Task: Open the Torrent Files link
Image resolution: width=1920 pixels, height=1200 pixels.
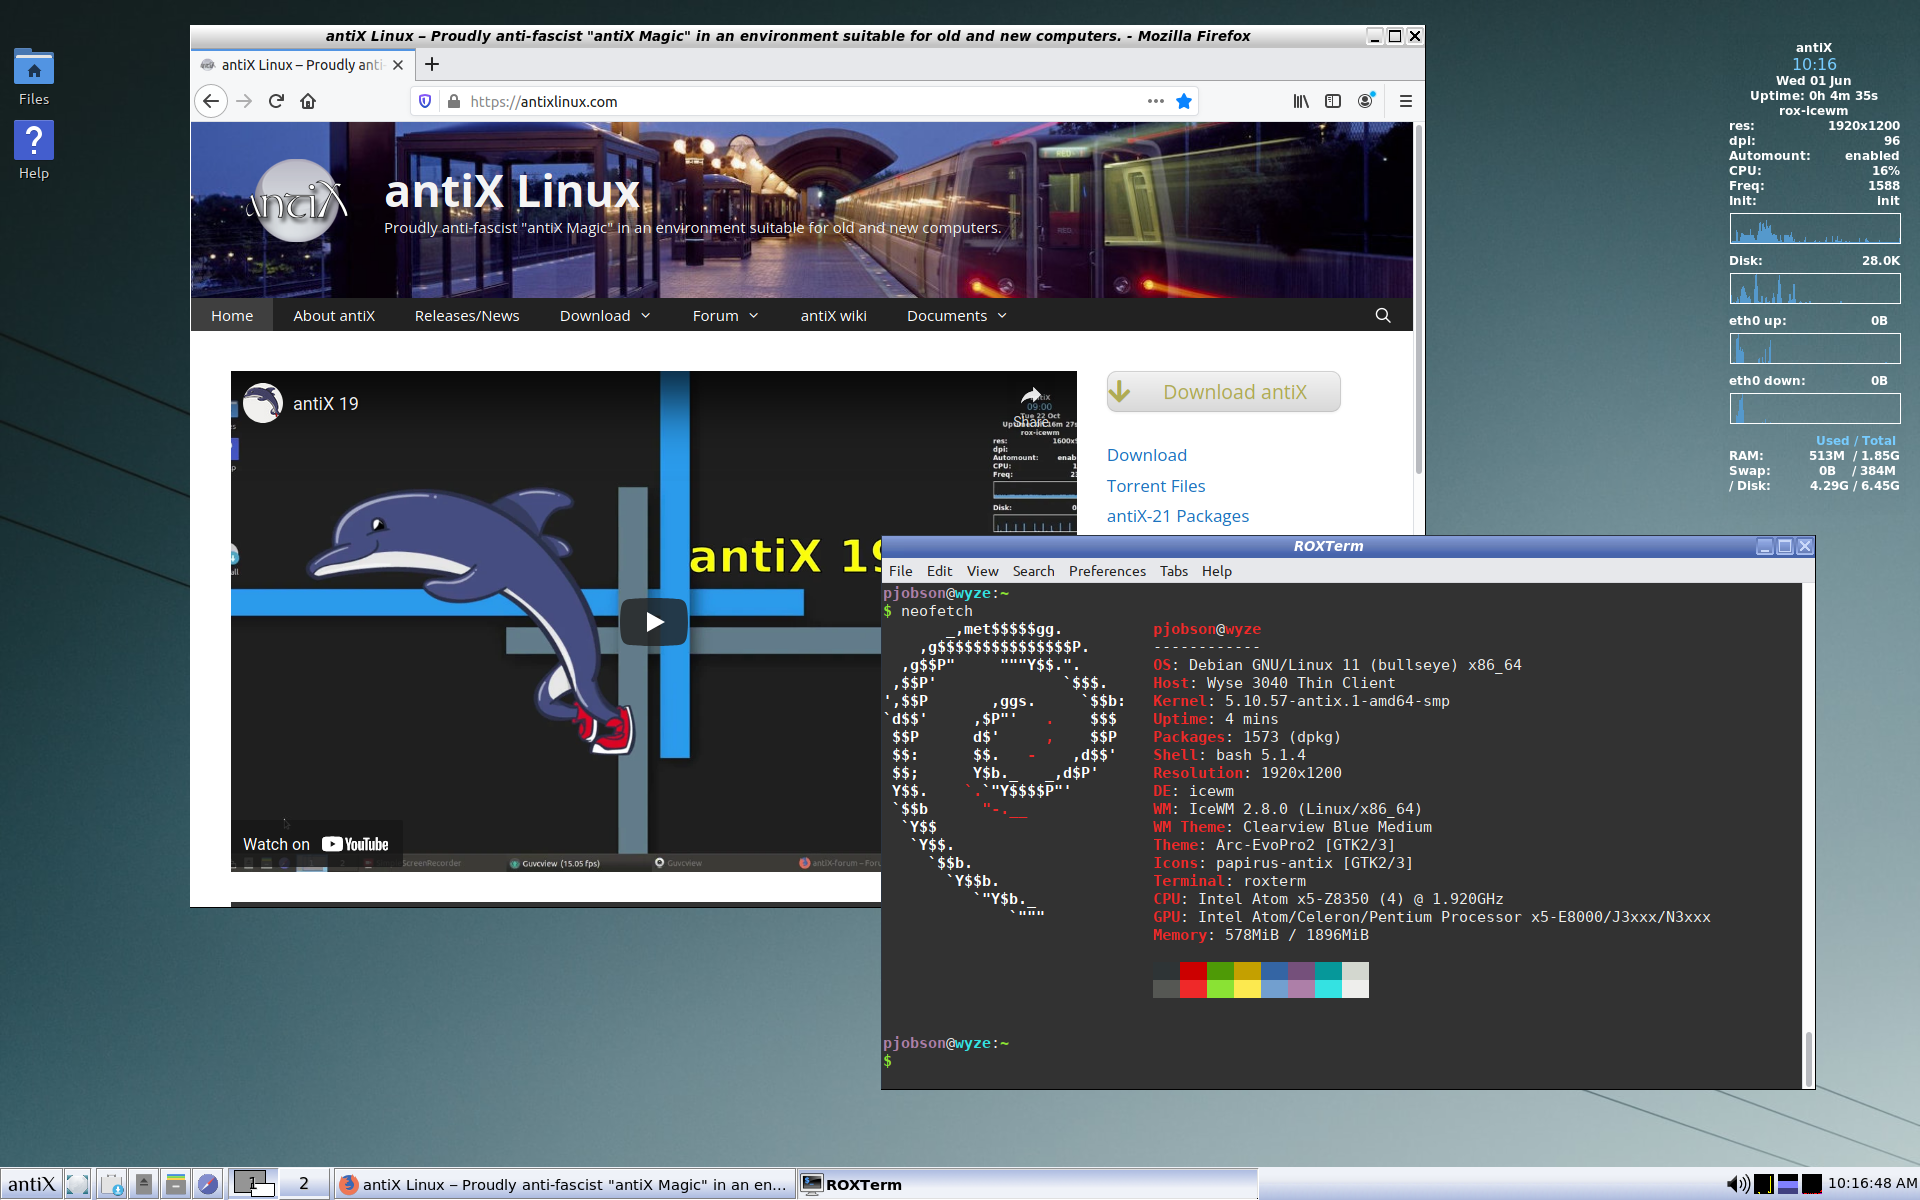Action: pos(1155,486)
